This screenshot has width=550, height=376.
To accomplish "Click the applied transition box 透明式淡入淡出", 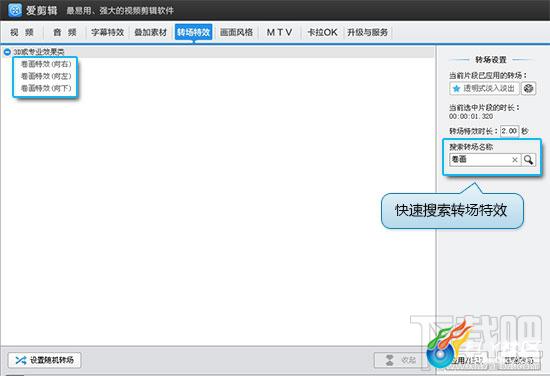I will point(484,88).
